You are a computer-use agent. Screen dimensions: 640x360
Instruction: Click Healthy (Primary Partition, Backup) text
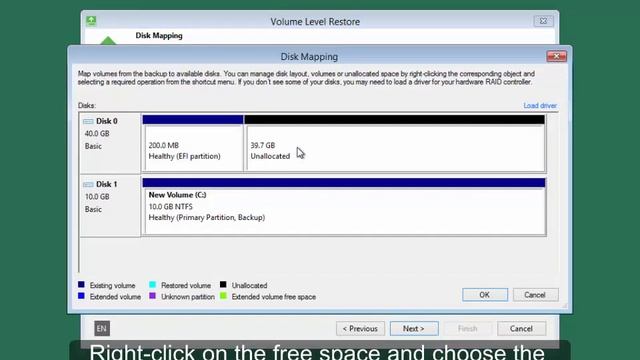pyautogui.click(x=207, y=218)
